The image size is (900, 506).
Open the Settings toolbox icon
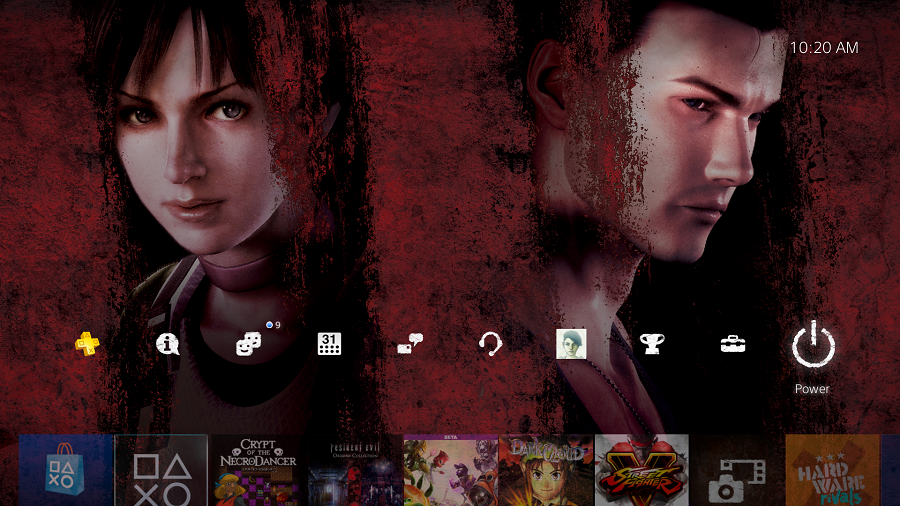733,344
